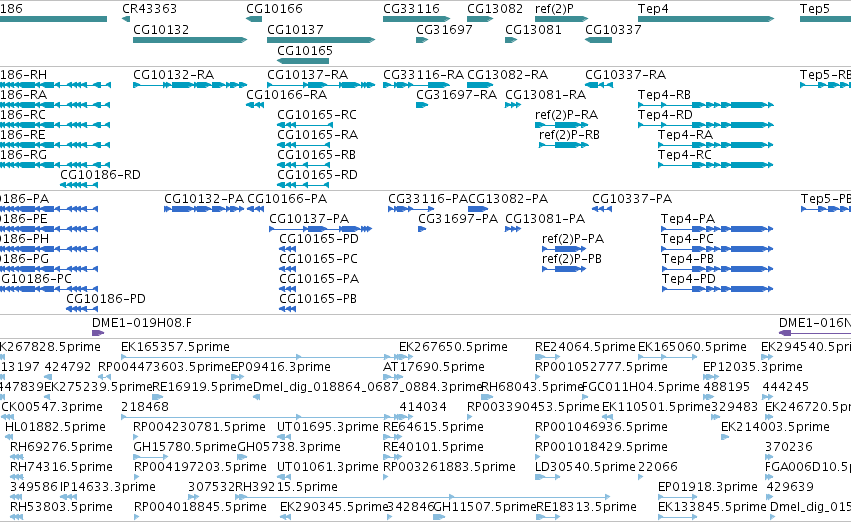Click the Tep4-RD transcript
851x522 pixels.
[x=706, y=125]
